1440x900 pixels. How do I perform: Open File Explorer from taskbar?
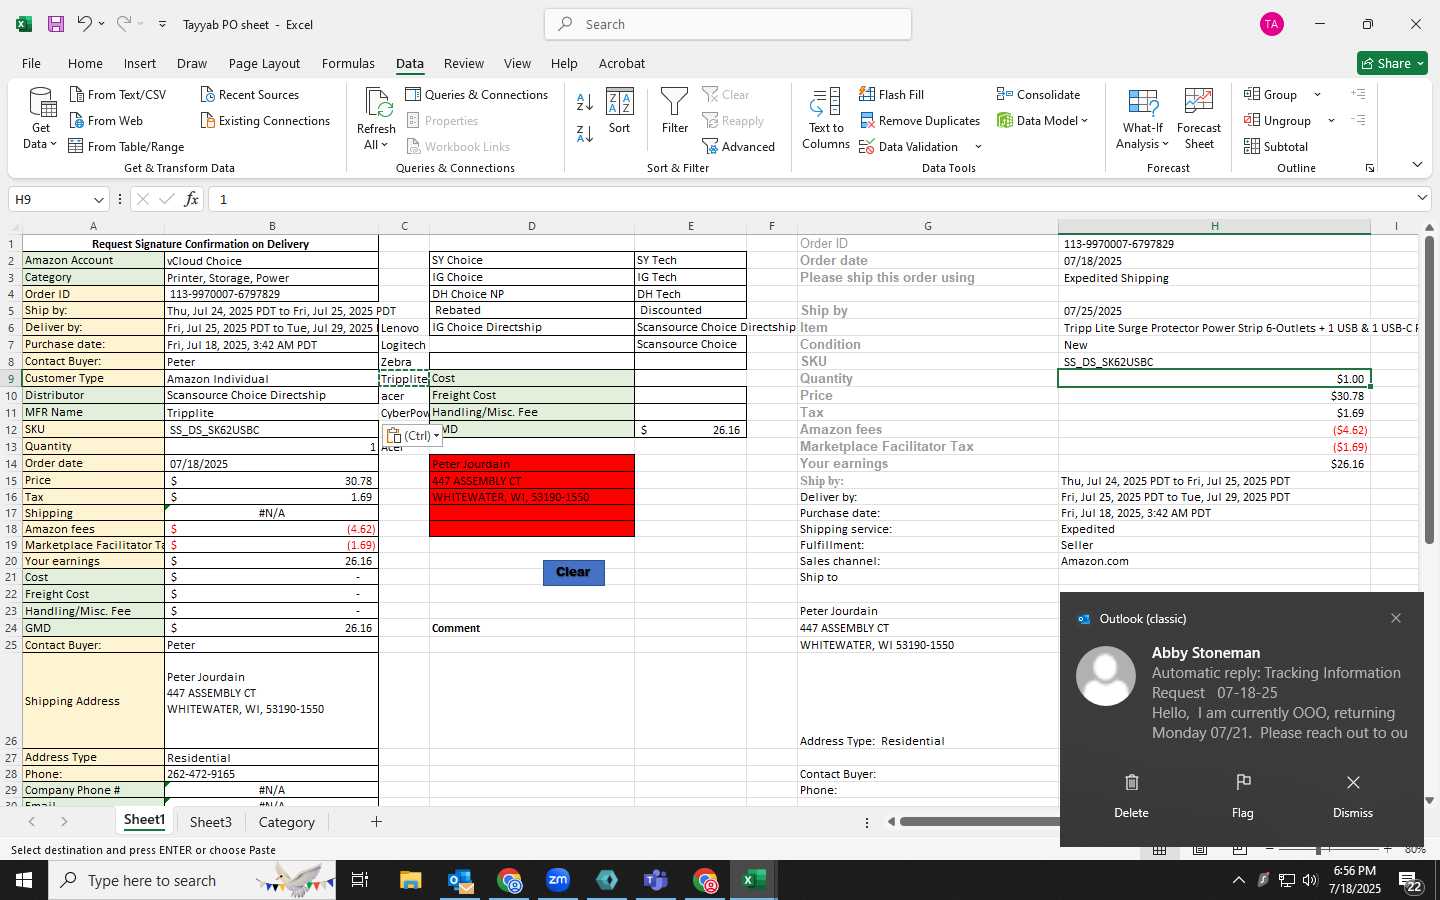tap(410, 880)
